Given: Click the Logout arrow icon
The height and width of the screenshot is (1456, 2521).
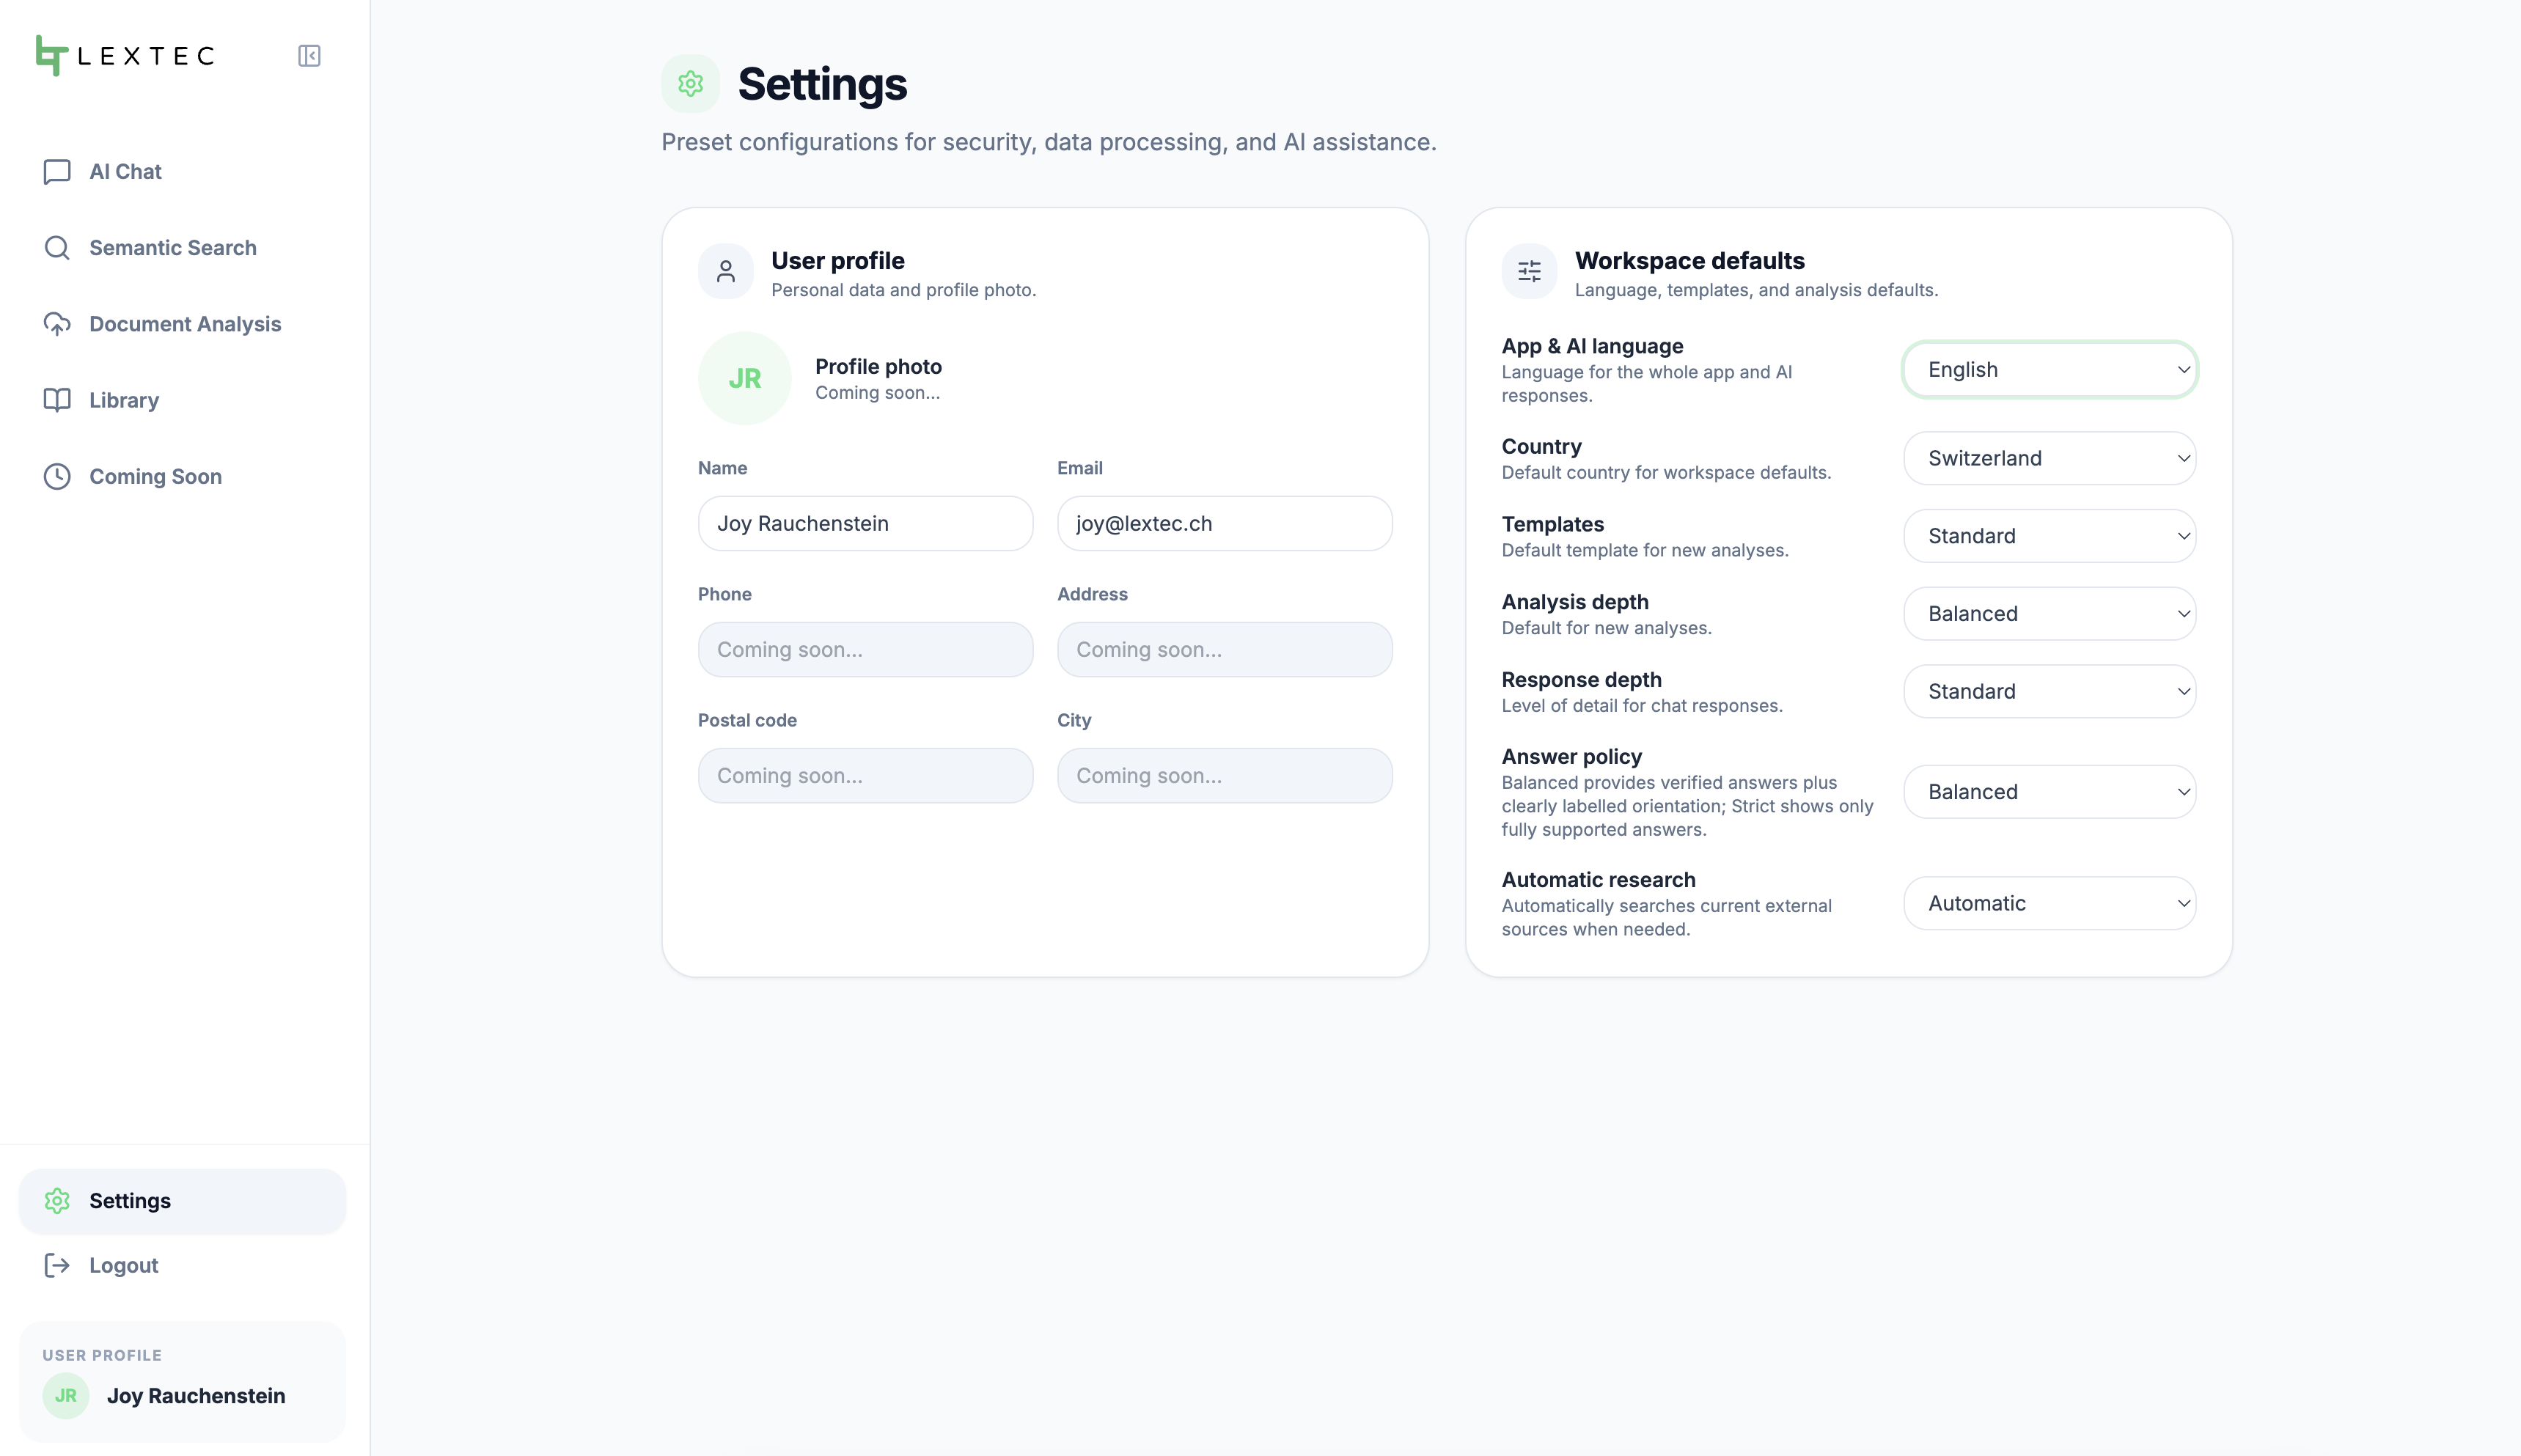Looking at the screenshot, I should pos(57,1265).
